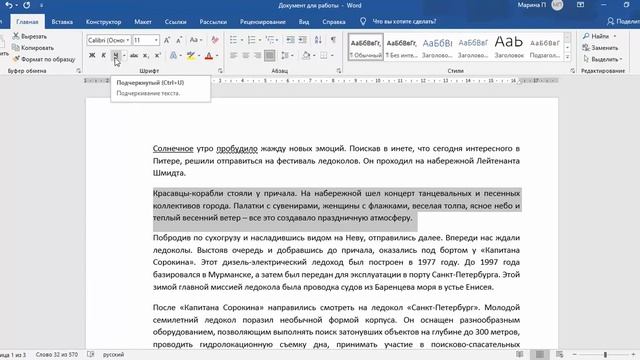Viewport: 640px width, 360px height.
Task: Decrease font size
Action: [x=179, y=40]
